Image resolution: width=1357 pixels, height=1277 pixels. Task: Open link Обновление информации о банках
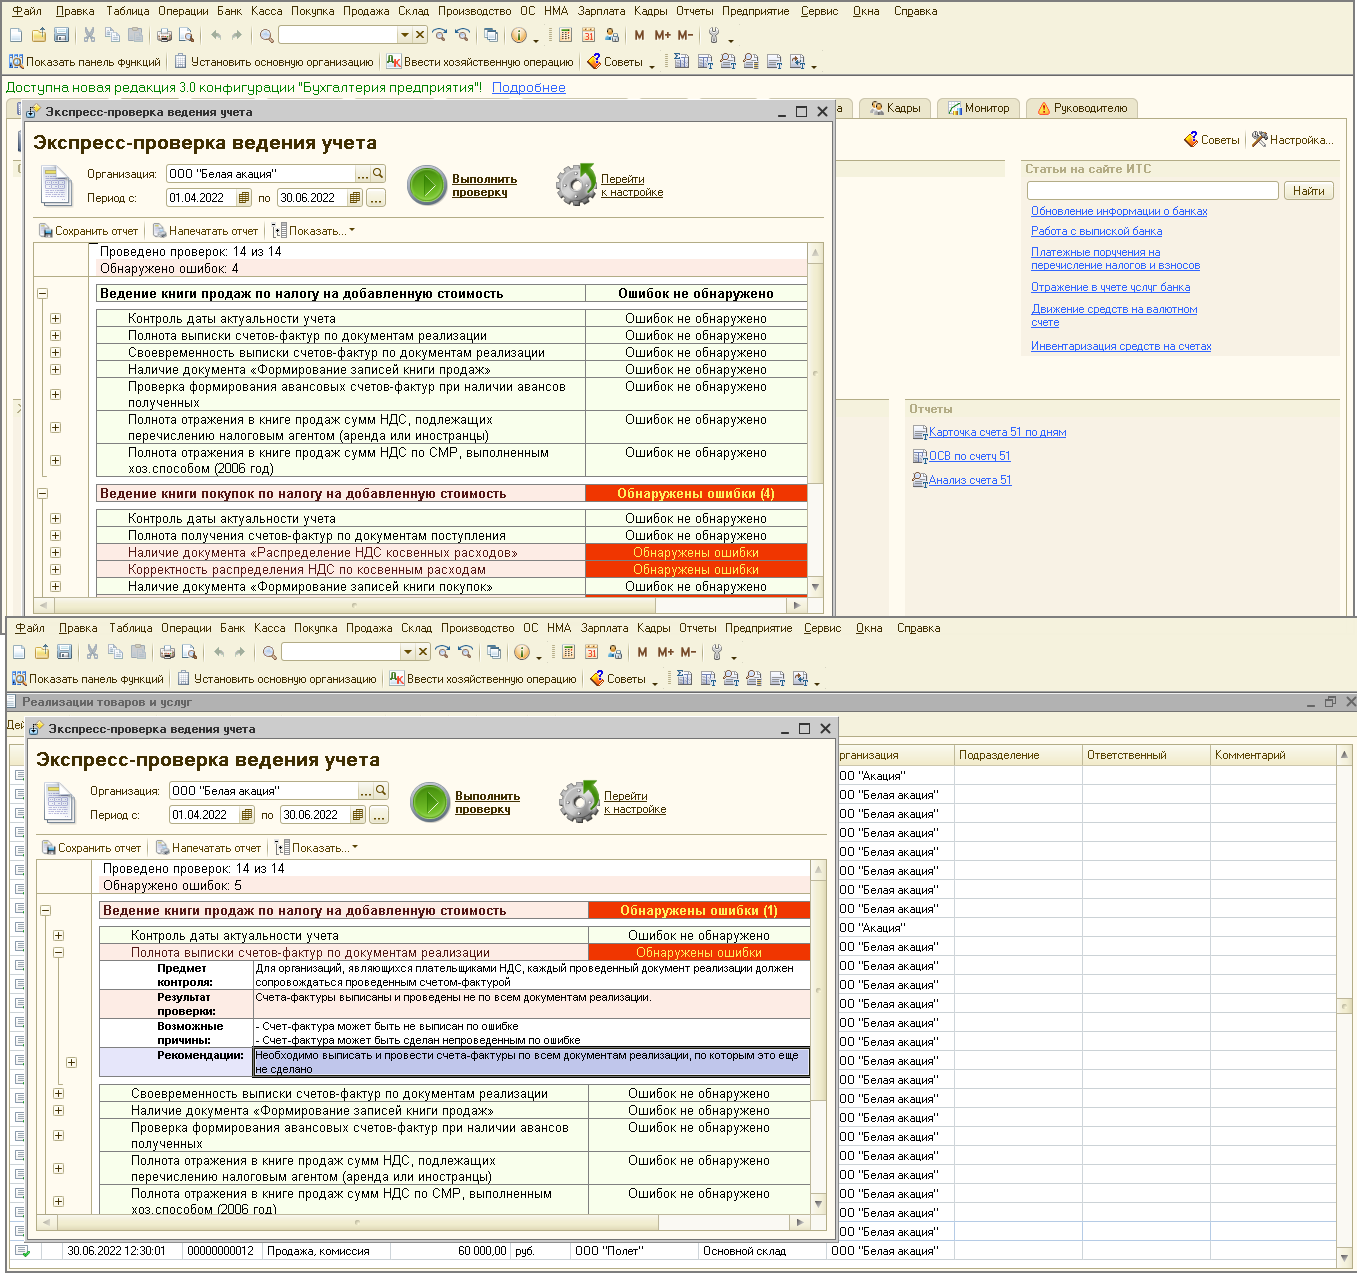1119,211
